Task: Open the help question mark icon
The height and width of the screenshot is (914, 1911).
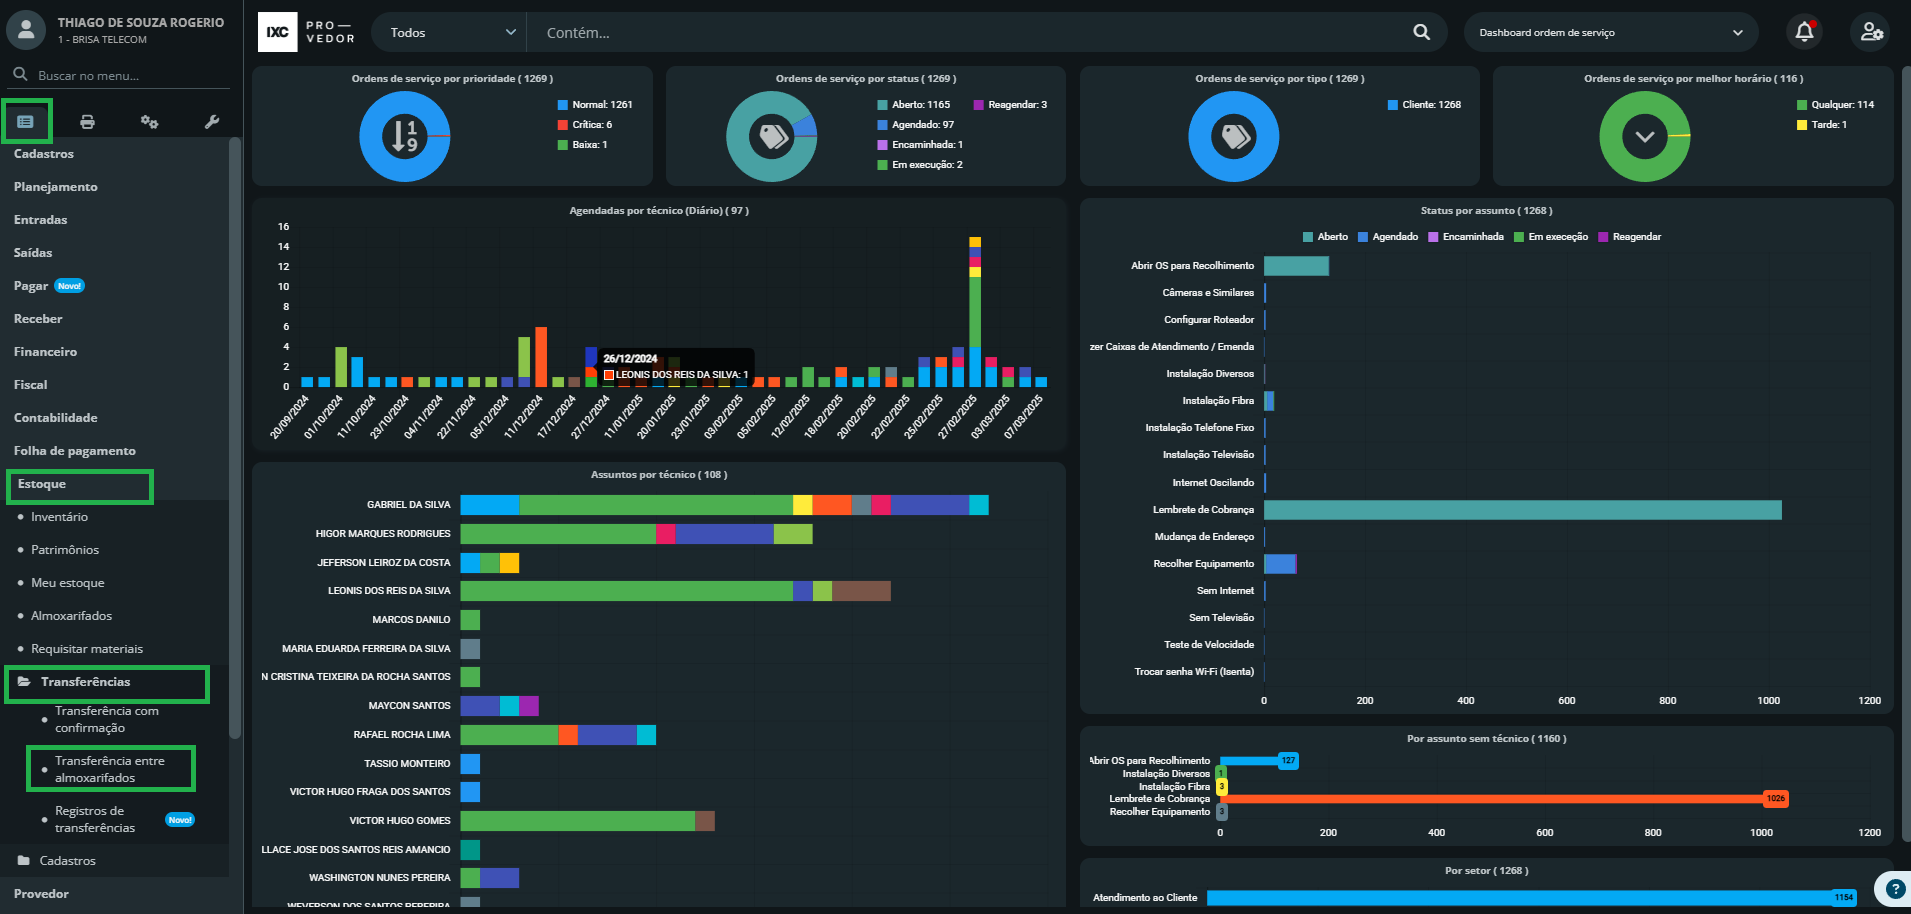Action: (x=1895, y=888)
